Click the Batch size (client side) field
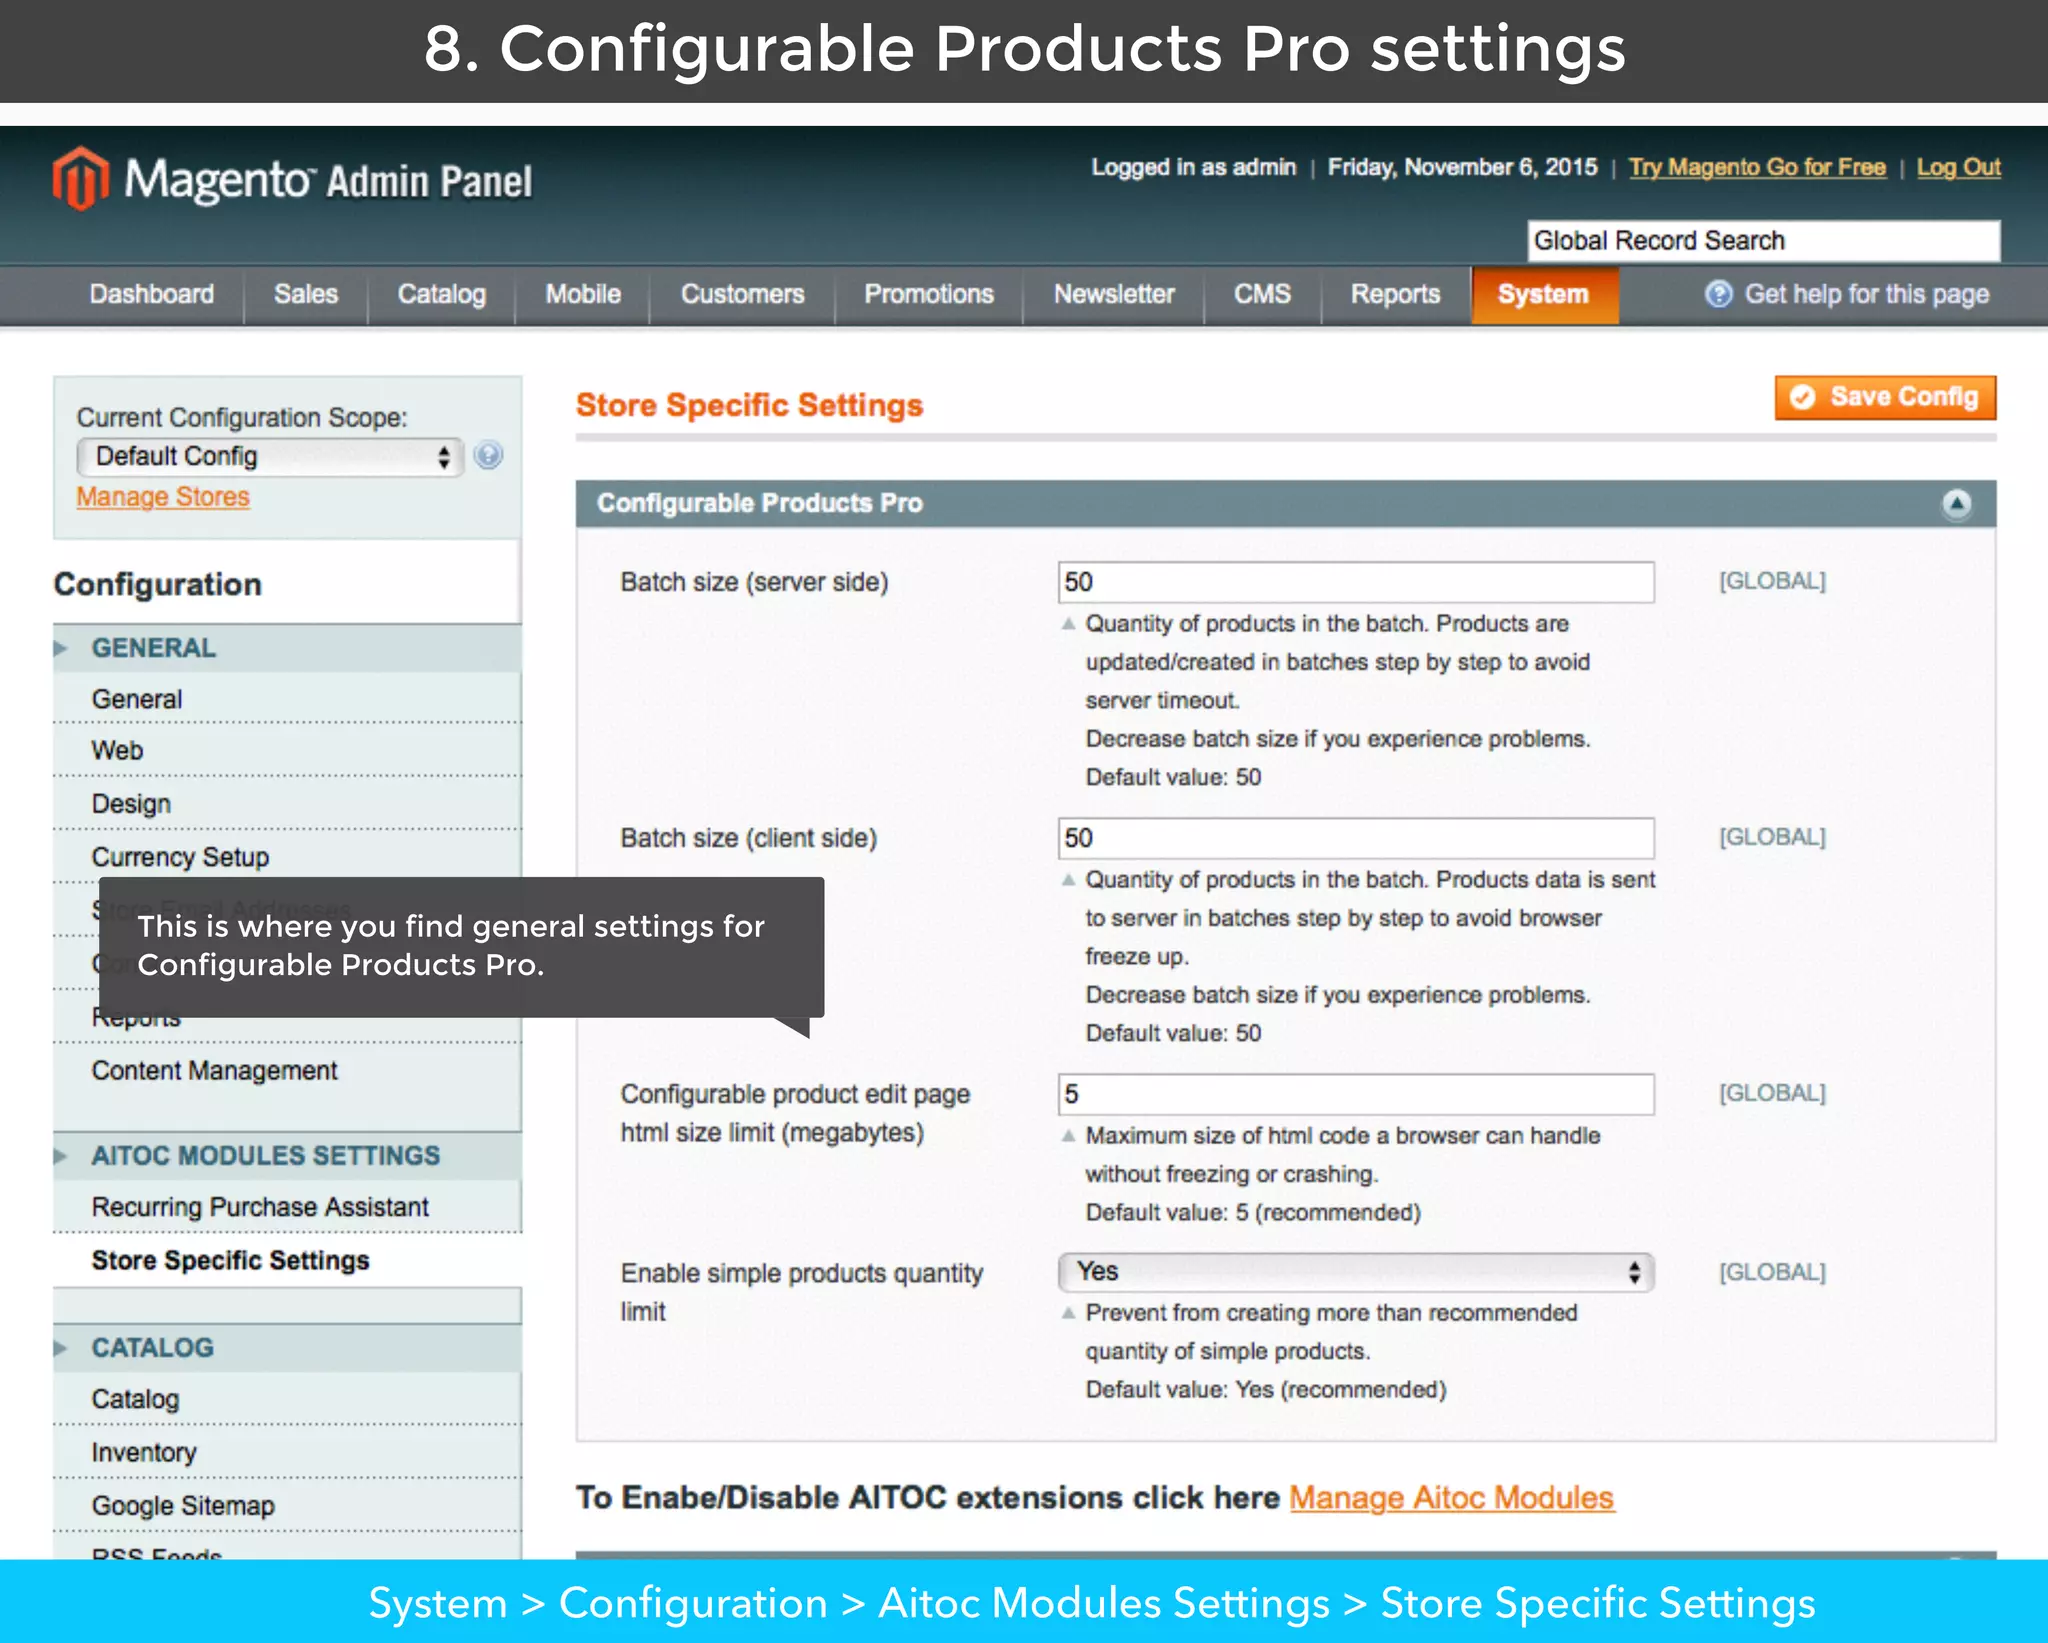Viewport: 2048px width, 1643px height. [x=1355, y=838]
